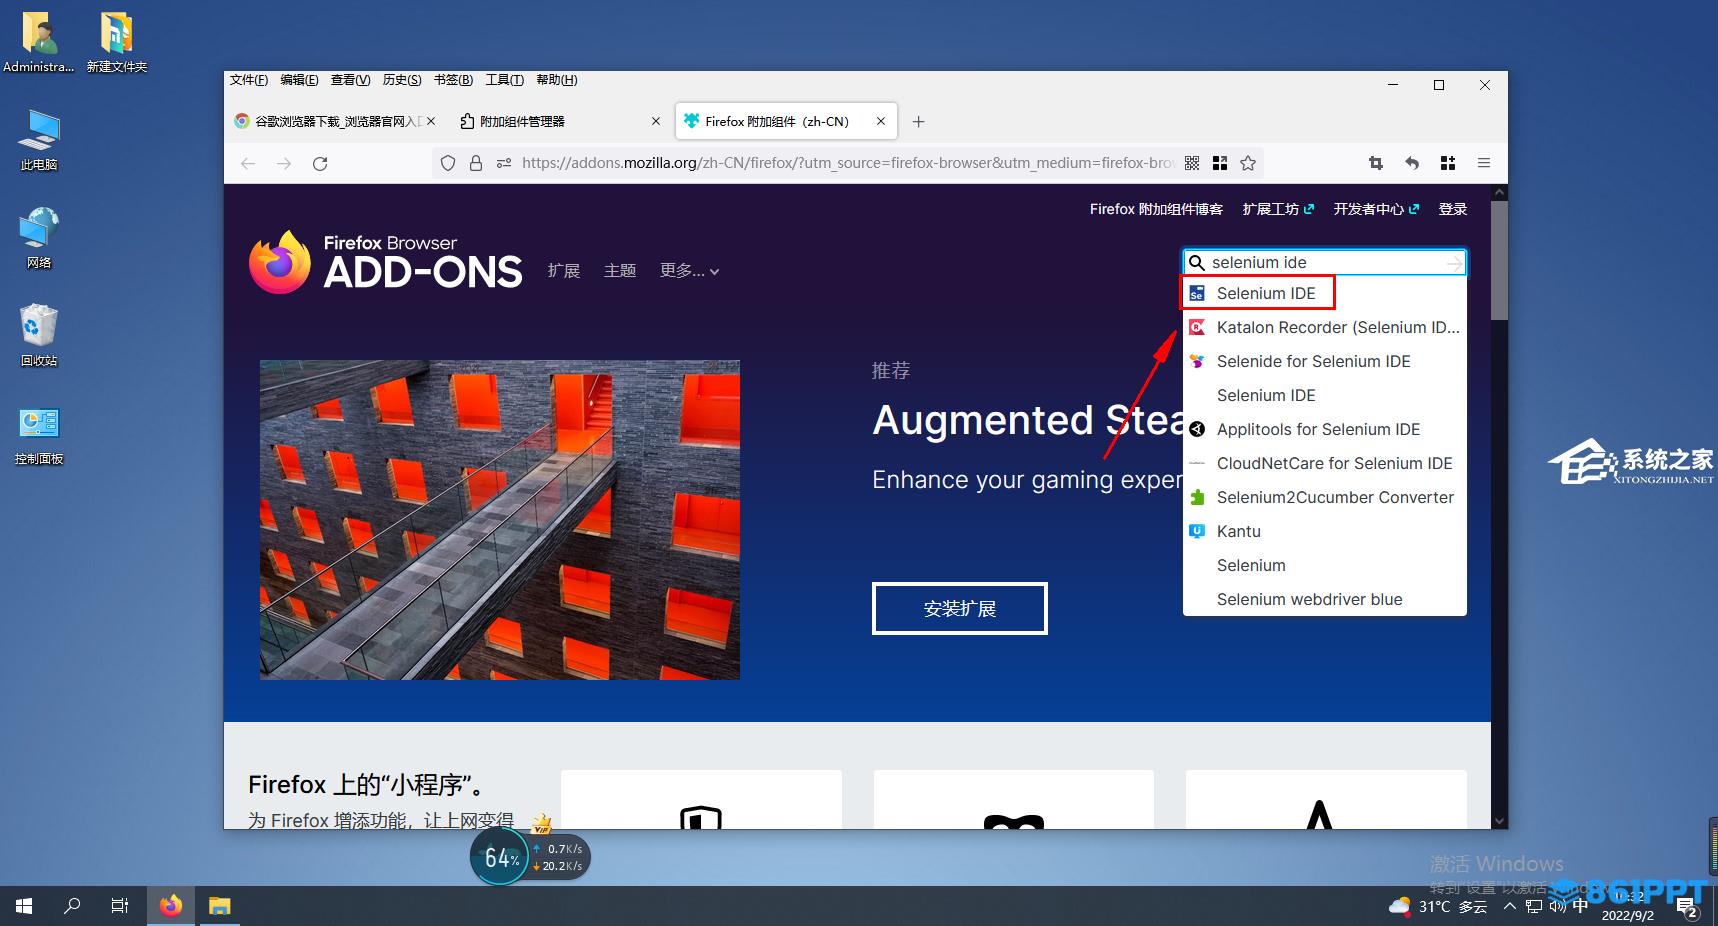Screen dimensions: 1718x926
Task: Select Selenium2Cucumber Converter suggestion
Action: pyautogui.click(x=1325, y=497)
